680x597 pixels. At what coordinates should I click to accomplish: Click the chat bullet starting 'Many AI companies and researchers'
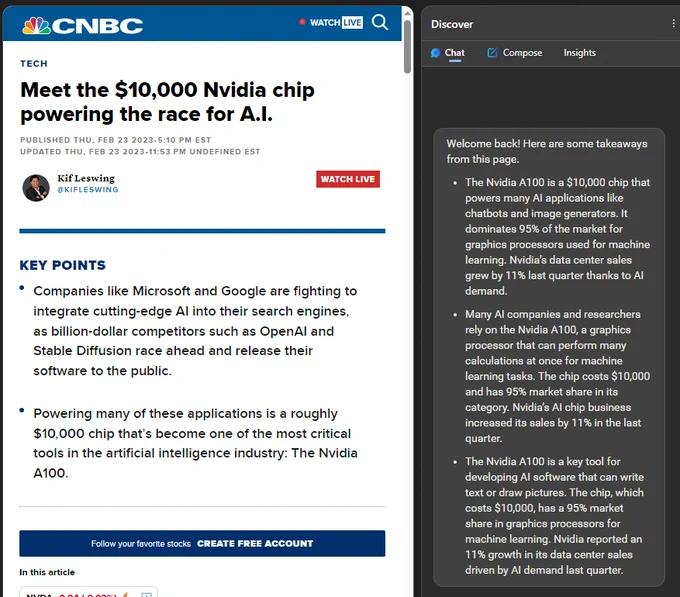pyautogui.click(x=557, y=376)
